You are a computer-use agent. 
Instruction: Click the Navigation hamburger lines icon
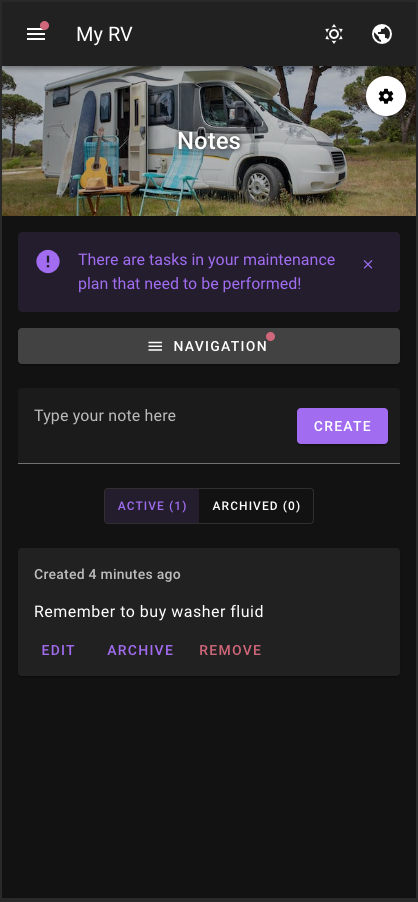tap(155, 346)
